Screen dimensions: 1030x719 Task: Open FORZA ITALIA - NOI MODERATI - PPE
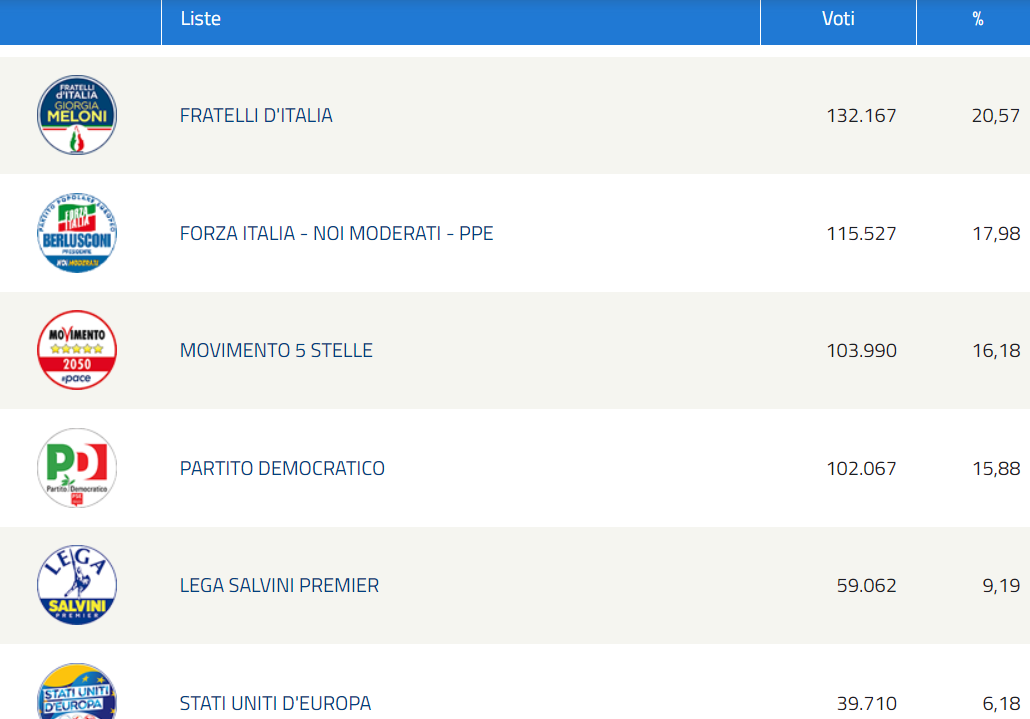pyautogui.click(x=336, y=233)
